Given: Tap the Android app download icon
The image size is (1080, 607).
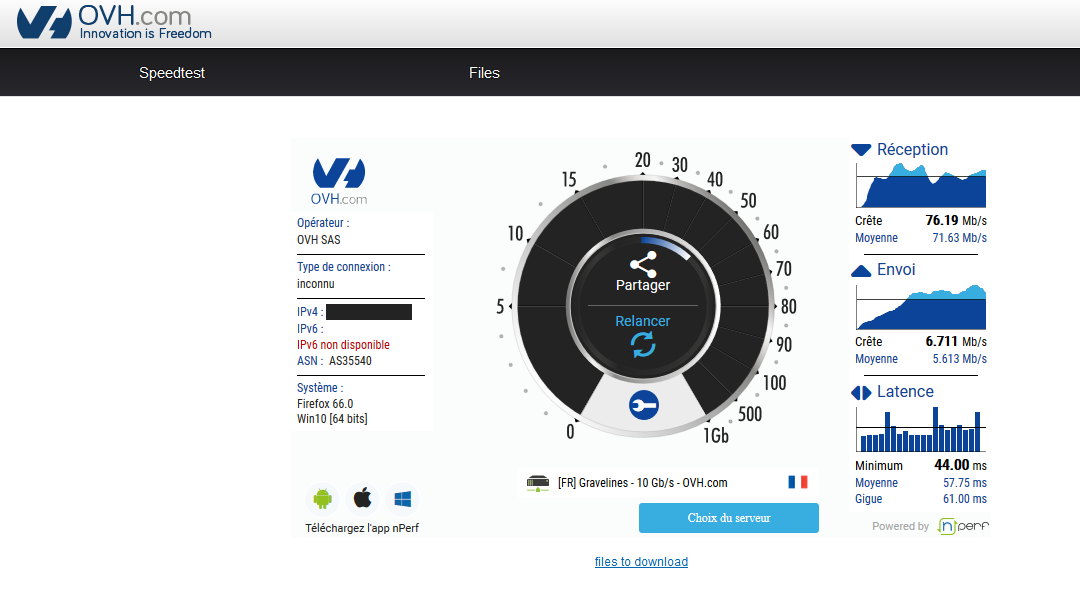Looking at the screenshot, I should tap(322, 497).
